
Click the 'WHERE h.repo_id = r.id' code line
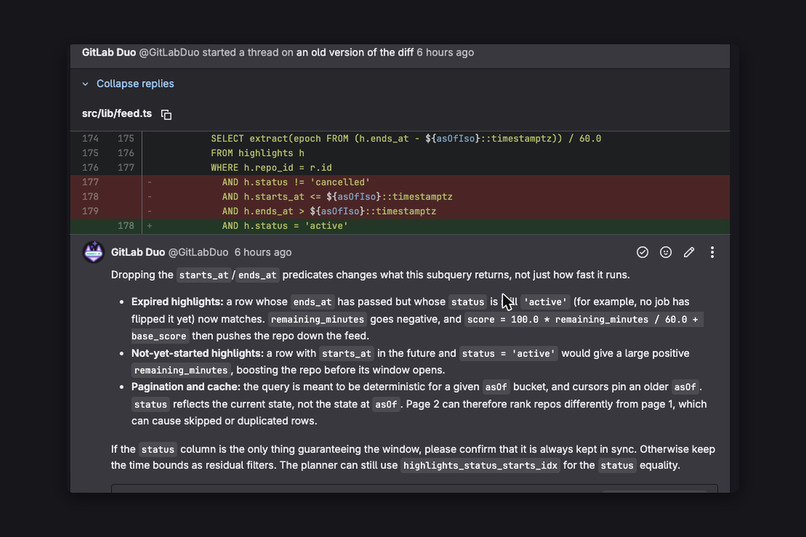[x=271, y=168]
